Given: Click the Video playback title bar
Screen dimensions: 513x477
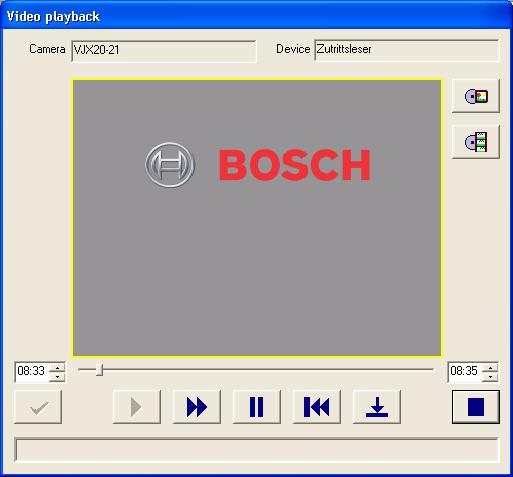Looking at the screenshot, I should 256,16.
